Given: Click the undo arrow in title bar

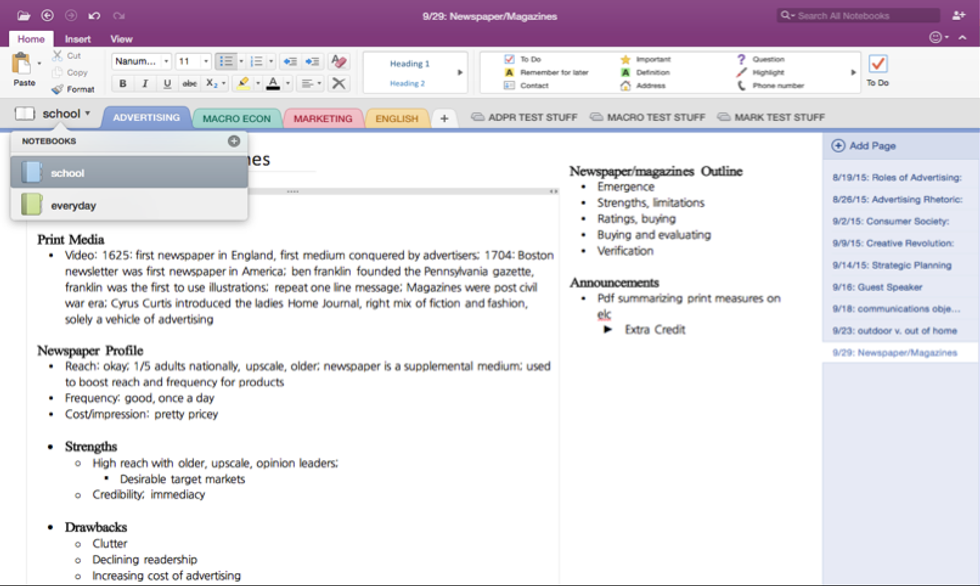Looking at the screenshot, I should click(94, 15).
